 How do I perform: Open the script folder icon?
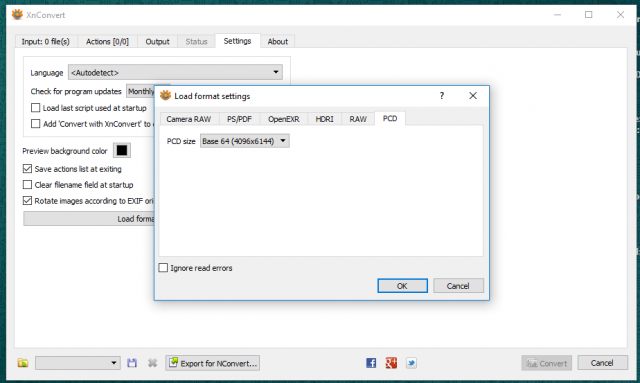pos(23,363)
